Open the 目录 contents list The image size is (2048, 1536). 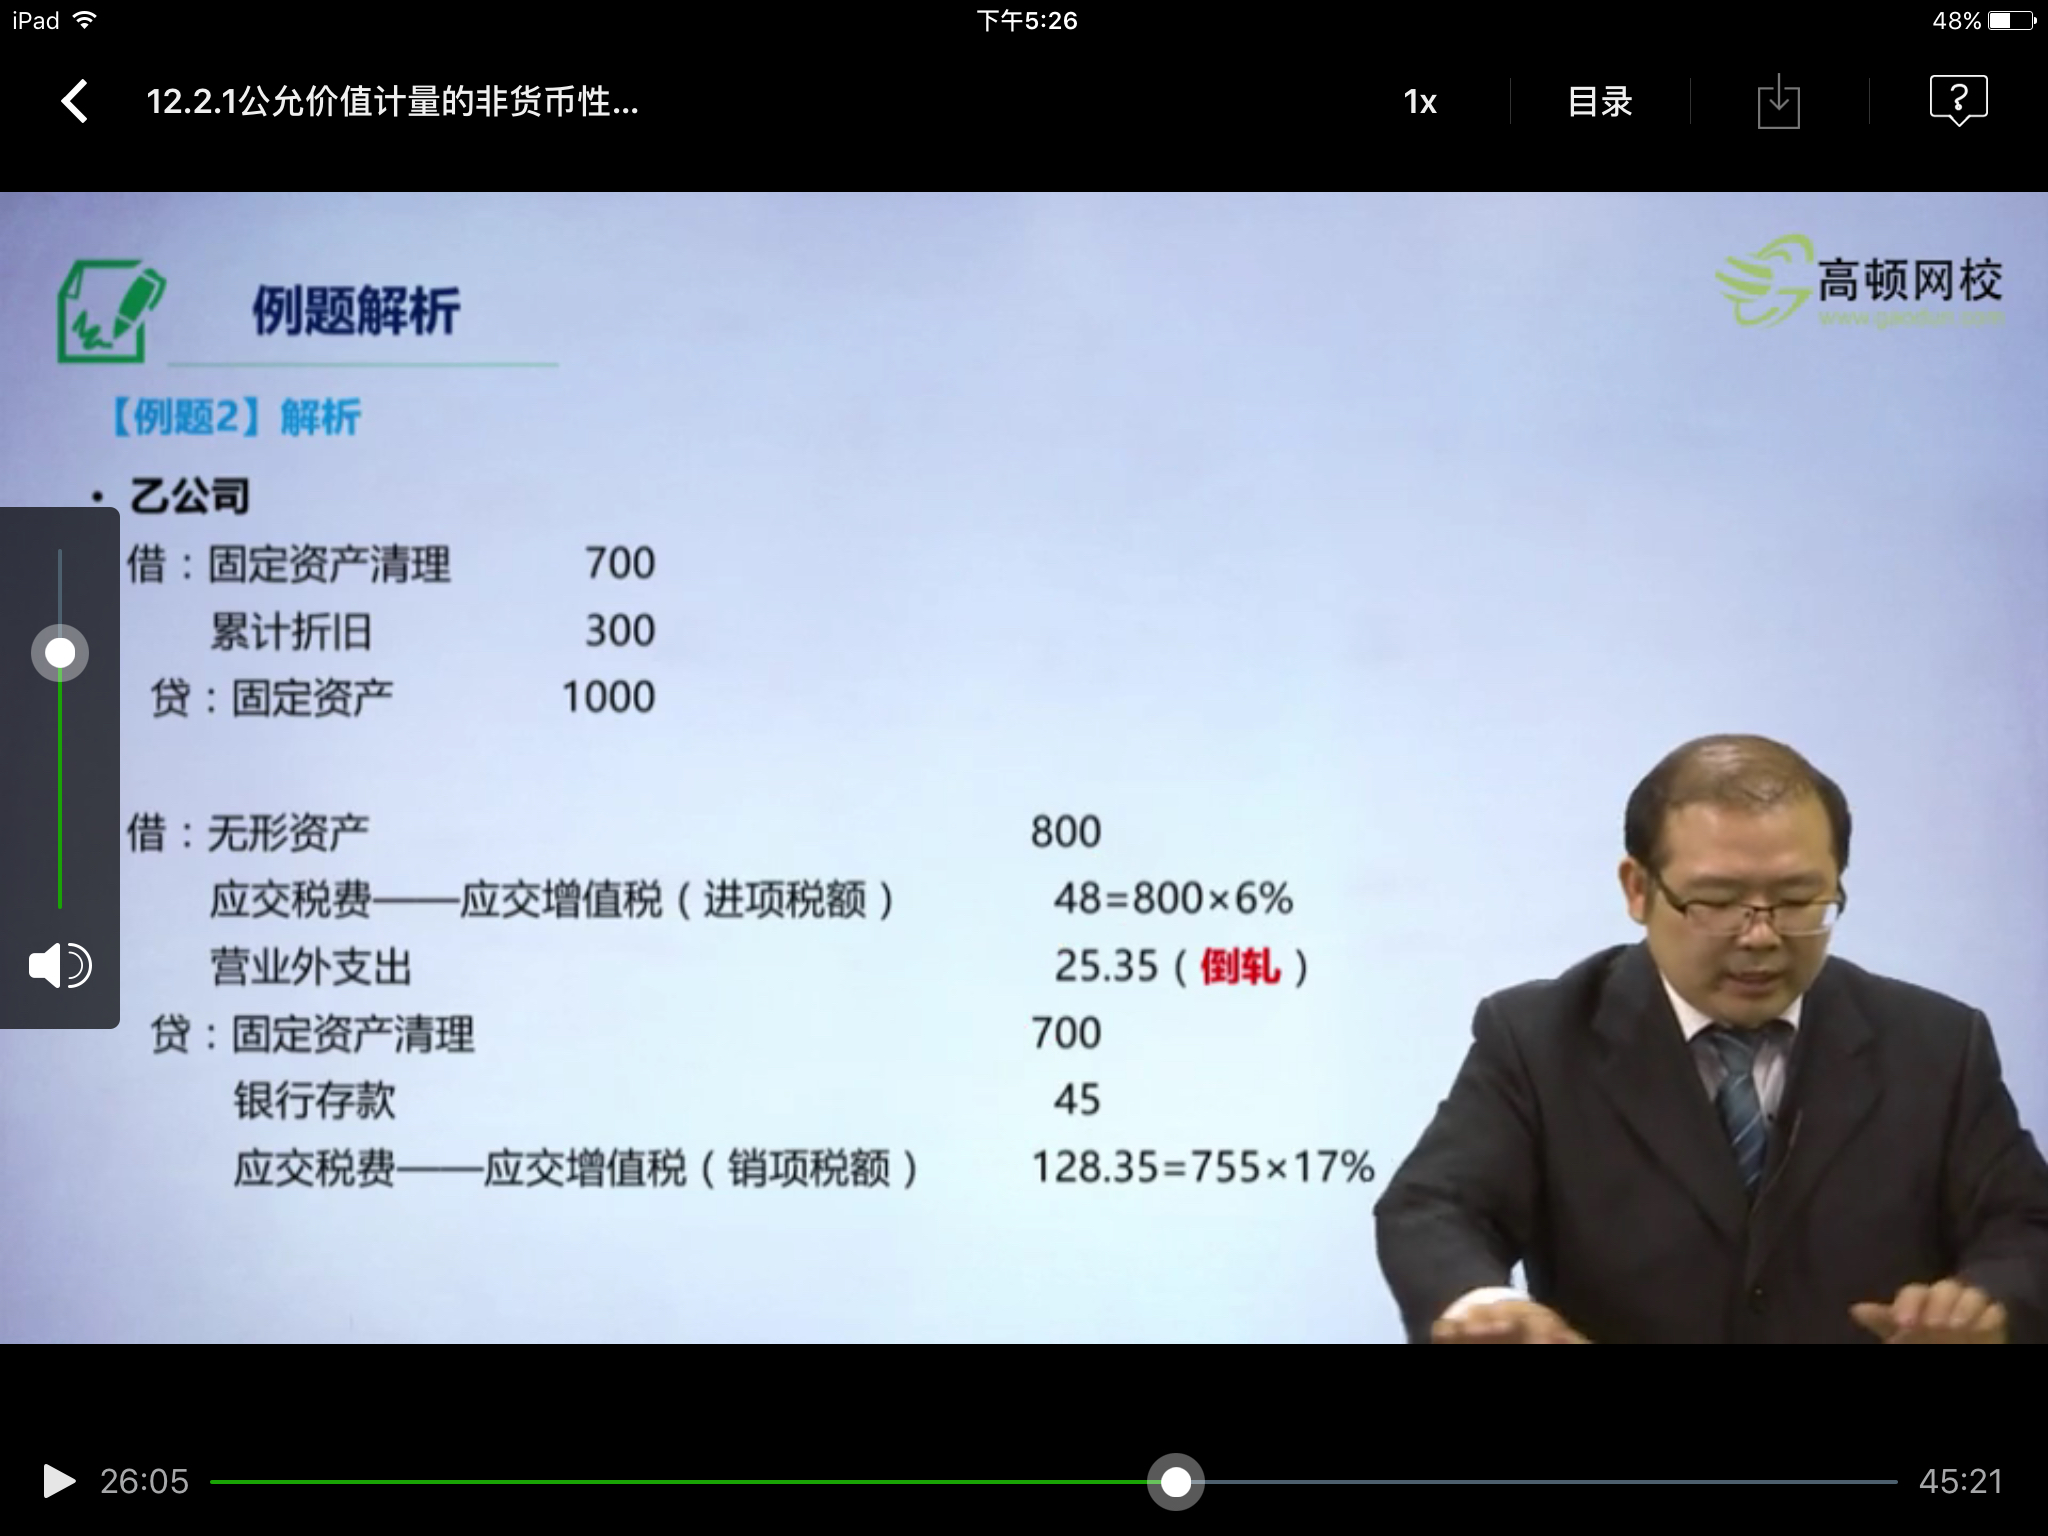point(1599,102)
